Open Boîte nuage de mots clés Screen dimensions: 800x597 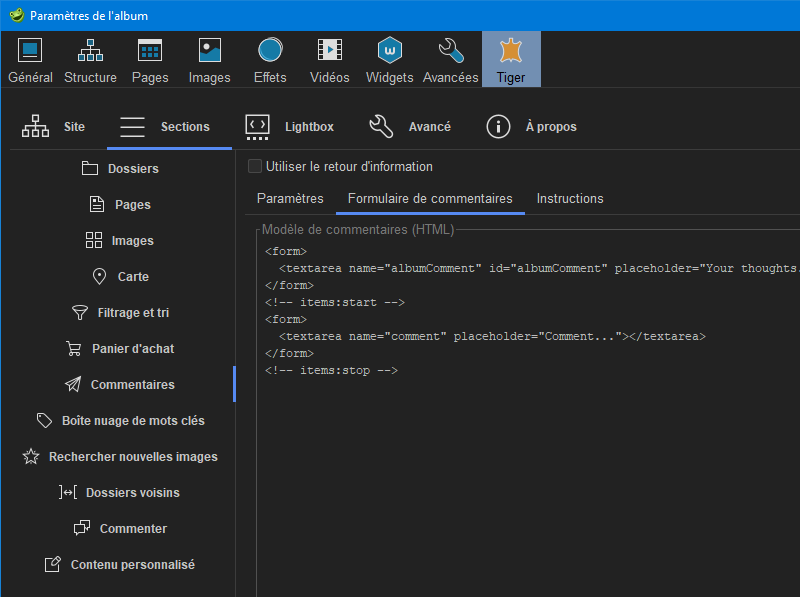click(x=120, y=421)
